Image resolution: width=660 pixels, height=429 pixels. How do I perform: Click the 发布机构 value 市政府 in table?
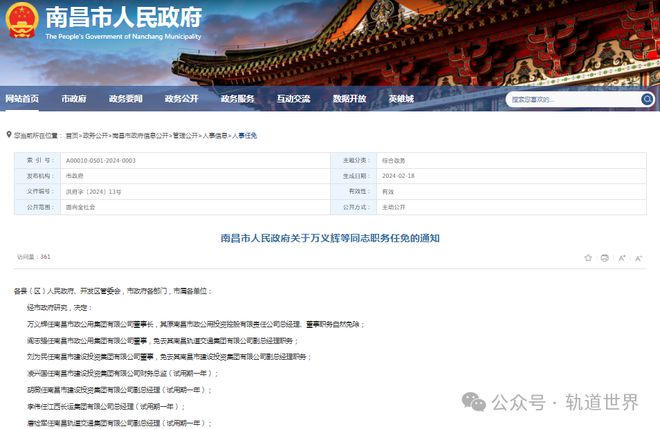(x=75, y=176)
